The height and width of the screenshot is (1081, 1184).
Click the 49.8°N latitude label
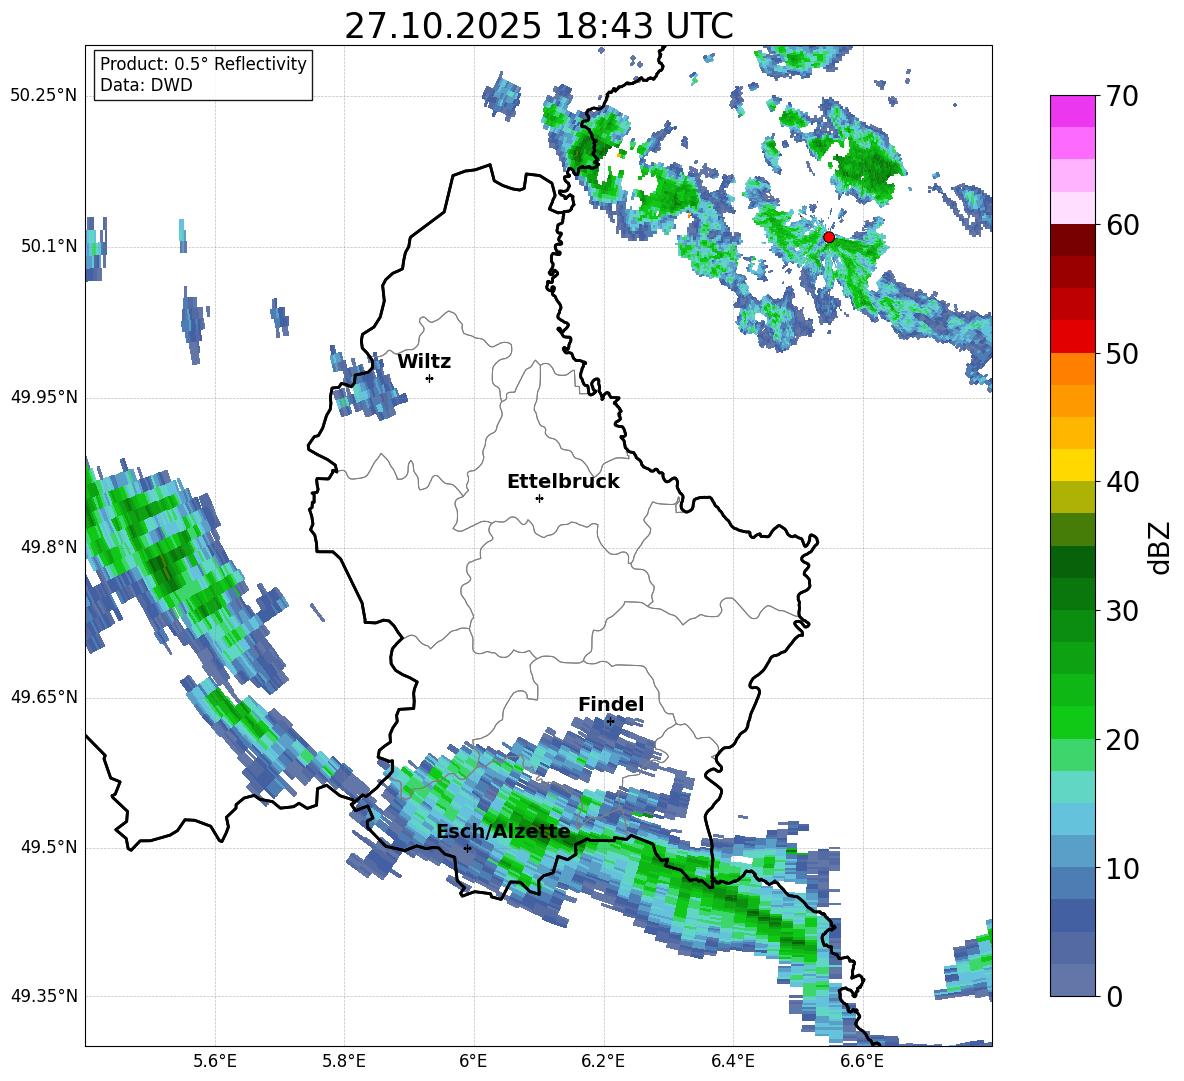[49, 547]
